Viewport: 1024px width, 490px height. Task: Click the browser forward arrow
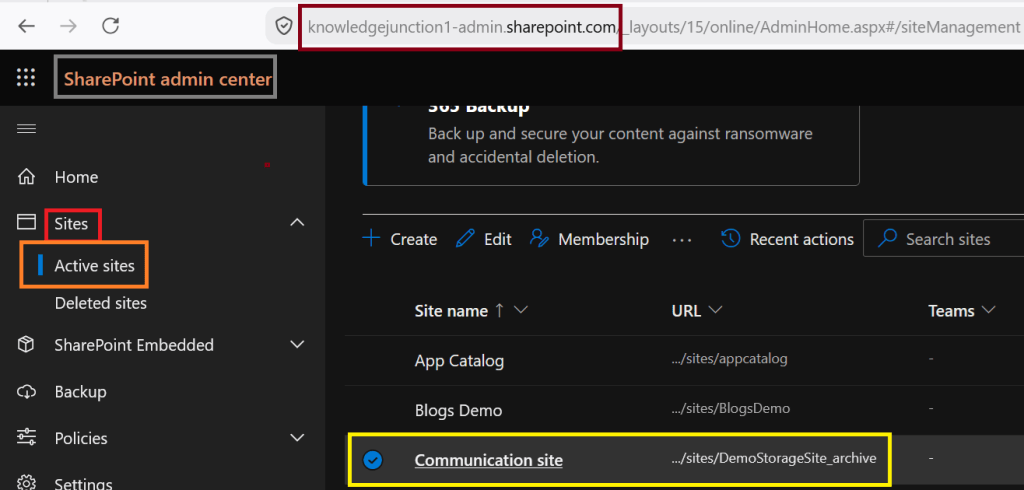68,26
